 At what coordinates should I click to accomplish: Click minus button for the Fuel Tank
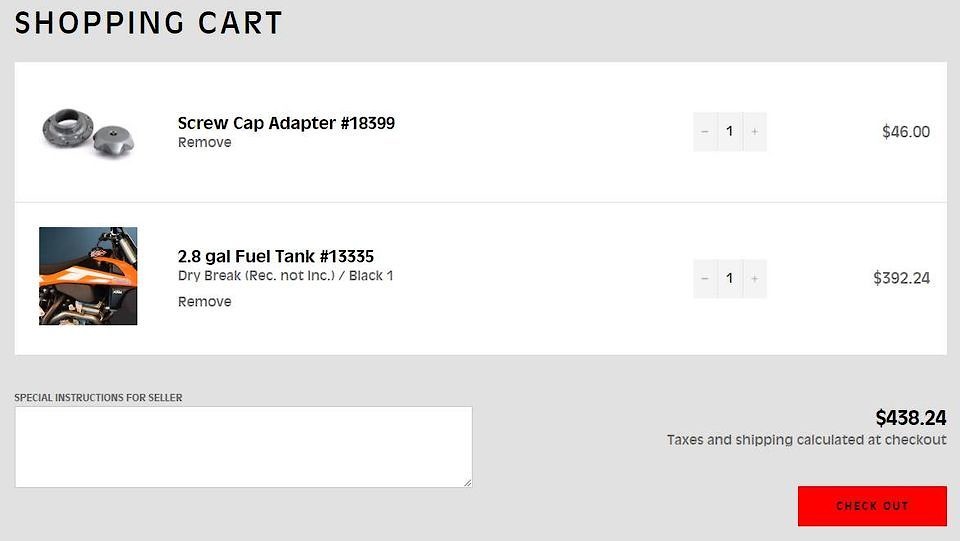click(705, 278)
